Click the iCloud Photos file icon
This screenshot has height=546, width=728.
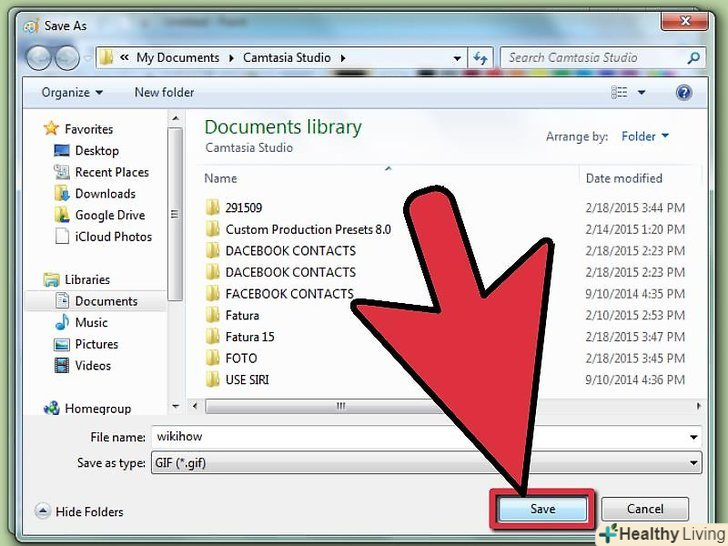point(62,236)
